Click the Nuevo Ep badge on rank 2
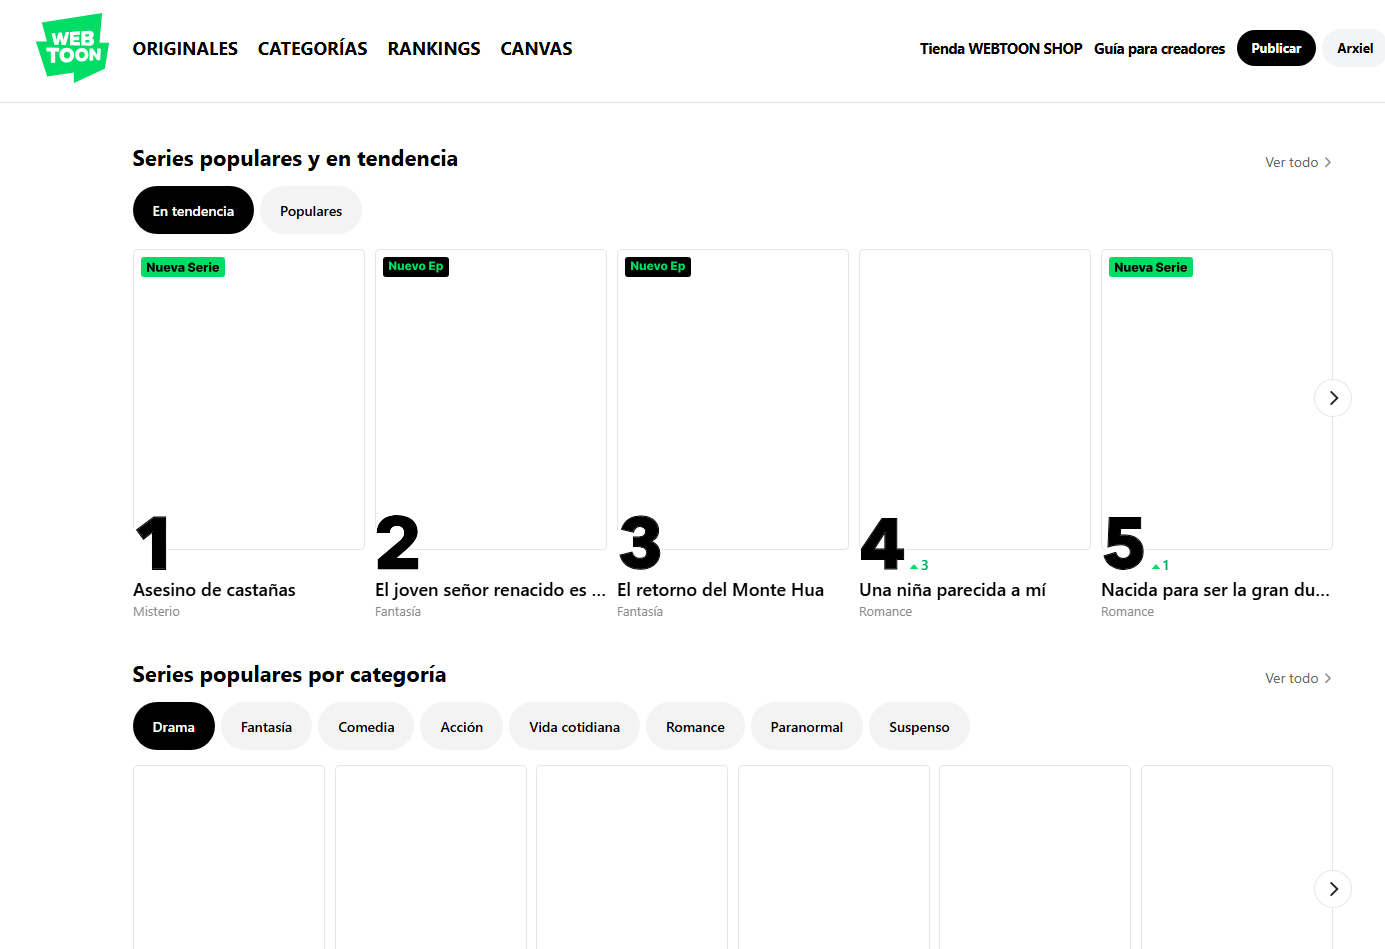 (415, 266)
